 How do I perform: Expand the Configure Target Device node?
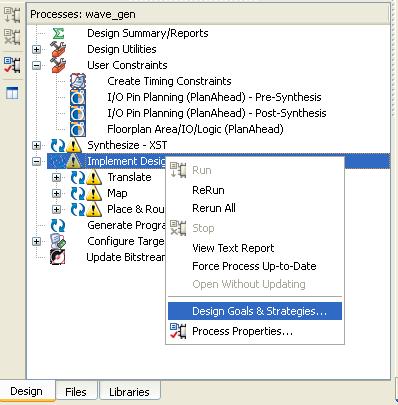(x=36, y=241)
